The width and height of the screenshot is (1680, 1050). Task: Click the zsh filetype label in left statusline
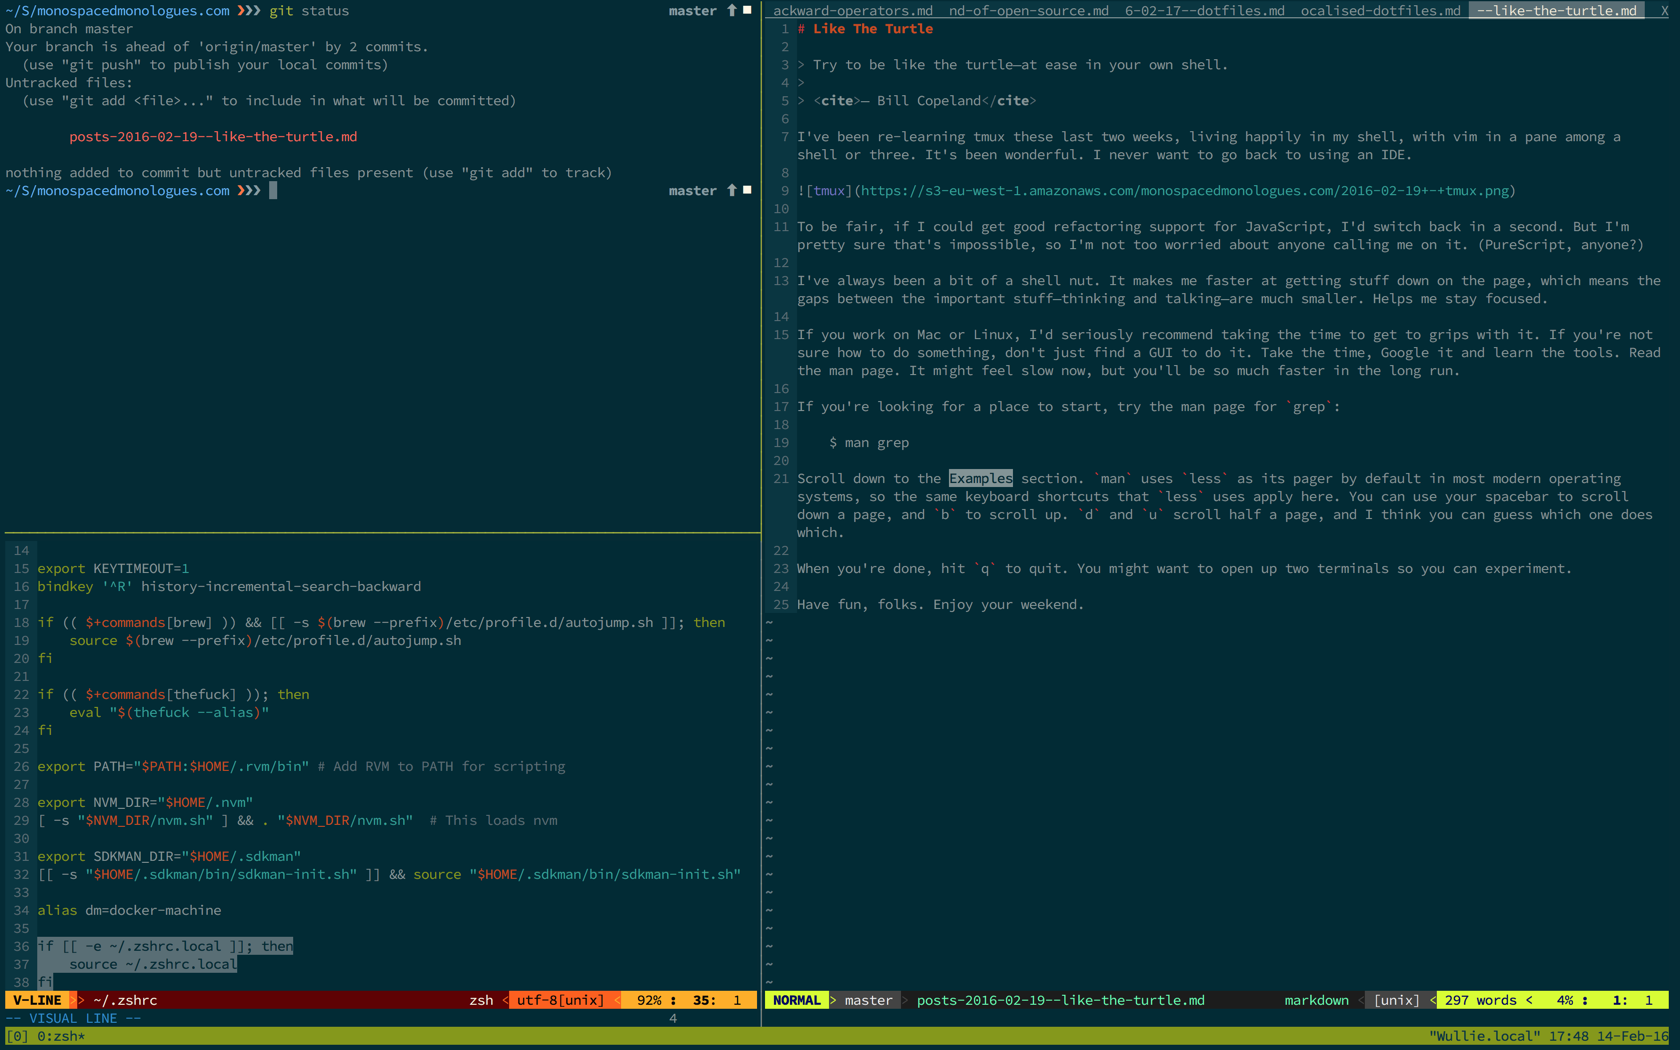pos(481,1000)
